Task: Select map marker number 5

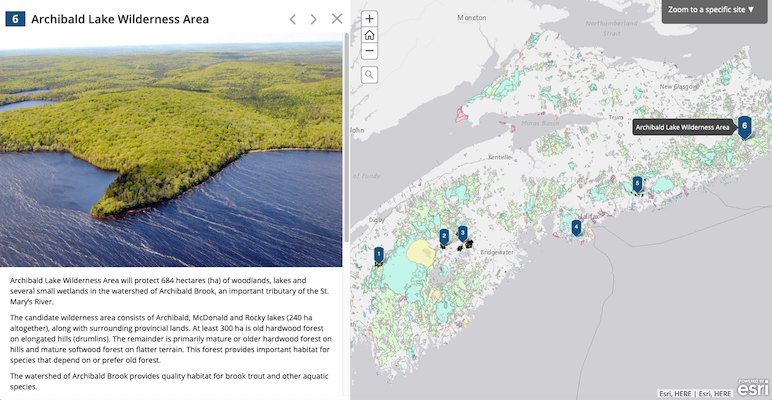Action: tap(637, 183)
